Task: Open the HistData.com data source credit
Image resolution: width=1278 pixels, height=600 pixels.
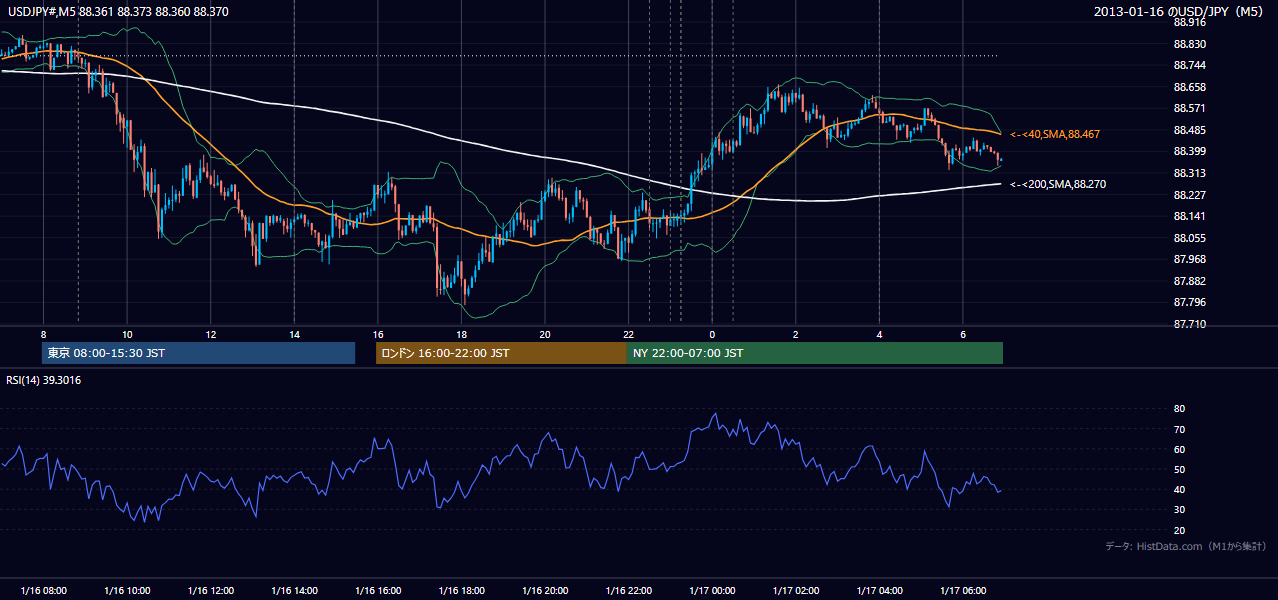Action: [1186, 546]
